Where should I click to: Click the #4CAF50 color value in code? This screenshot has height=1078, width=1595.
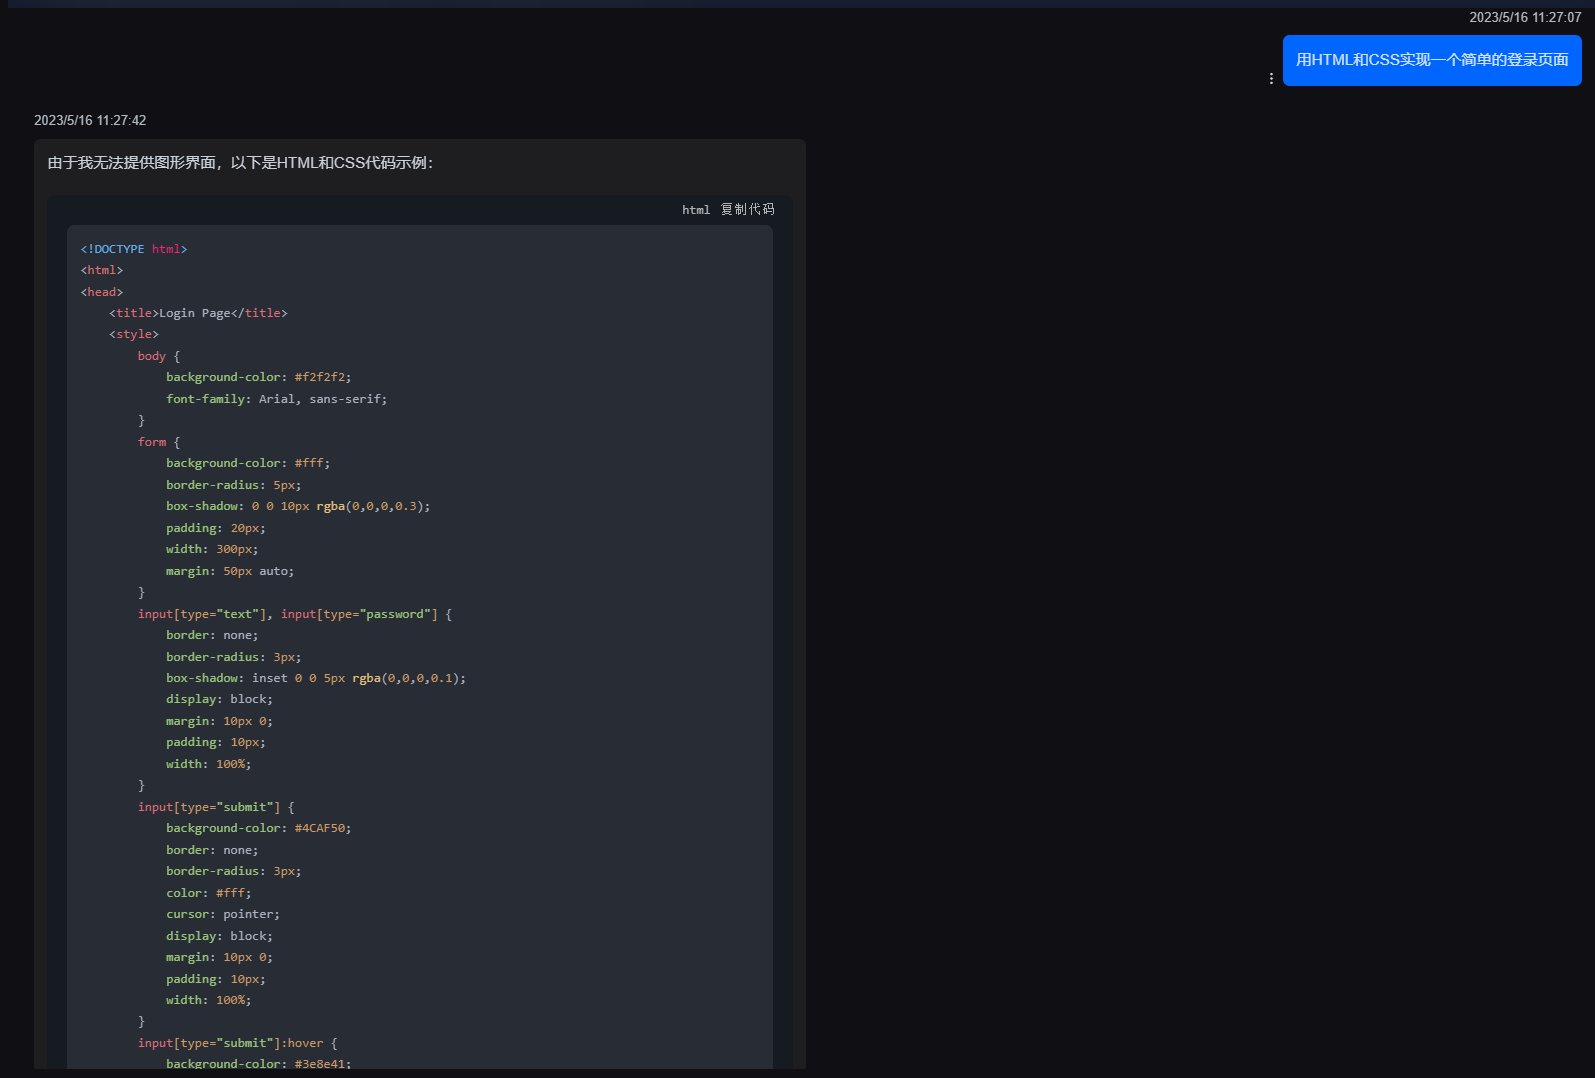coord(320,828)
